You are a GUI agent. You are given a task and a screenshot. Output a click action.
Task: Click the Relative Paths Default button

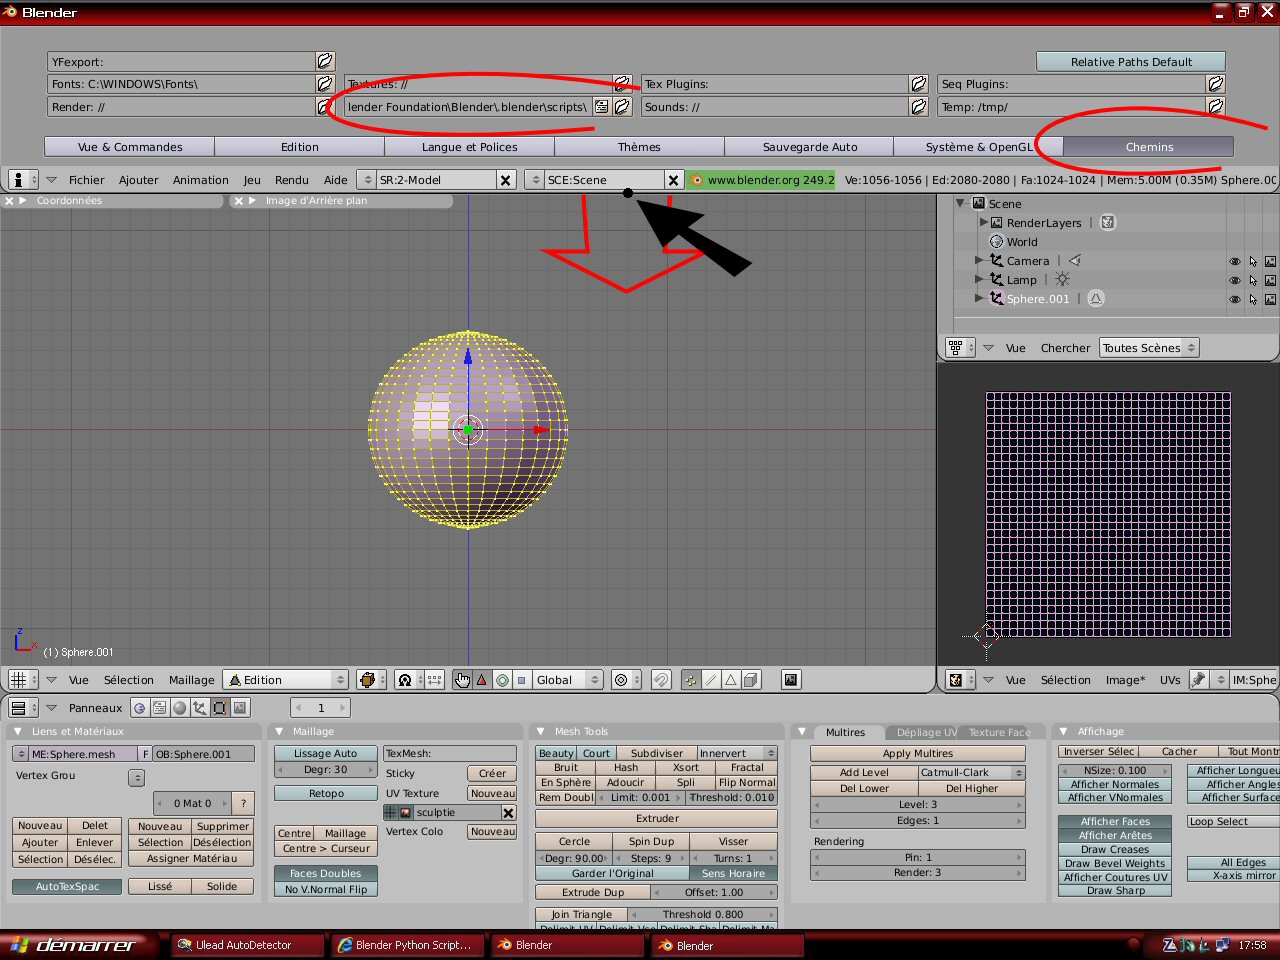[1131, 62]
